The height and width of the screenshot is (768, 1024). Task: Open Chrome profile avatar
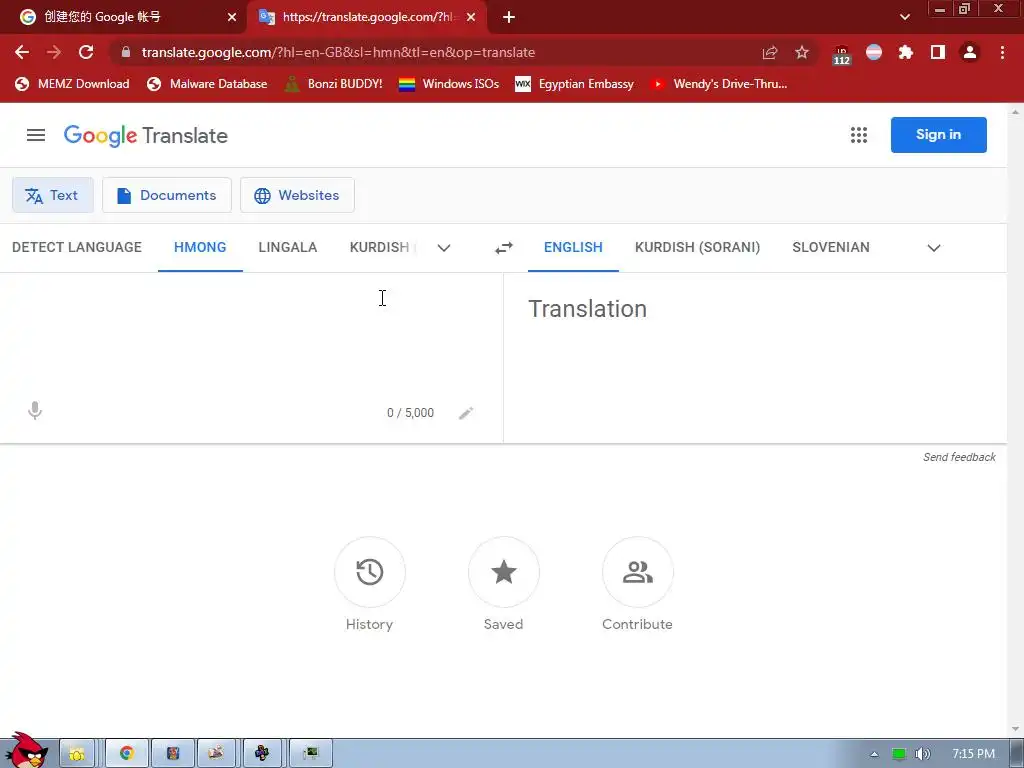[970, 52]
